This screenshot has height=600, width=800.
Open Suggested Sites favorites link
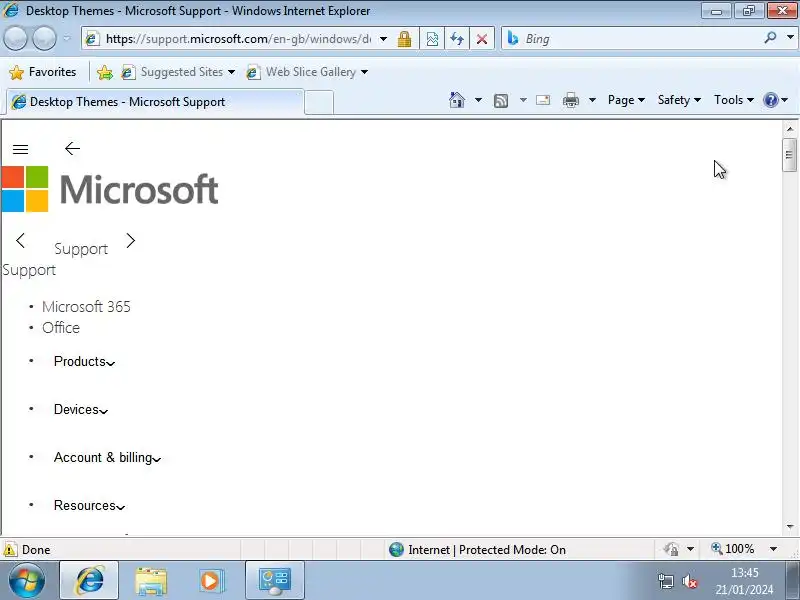[x=178, y=72]
